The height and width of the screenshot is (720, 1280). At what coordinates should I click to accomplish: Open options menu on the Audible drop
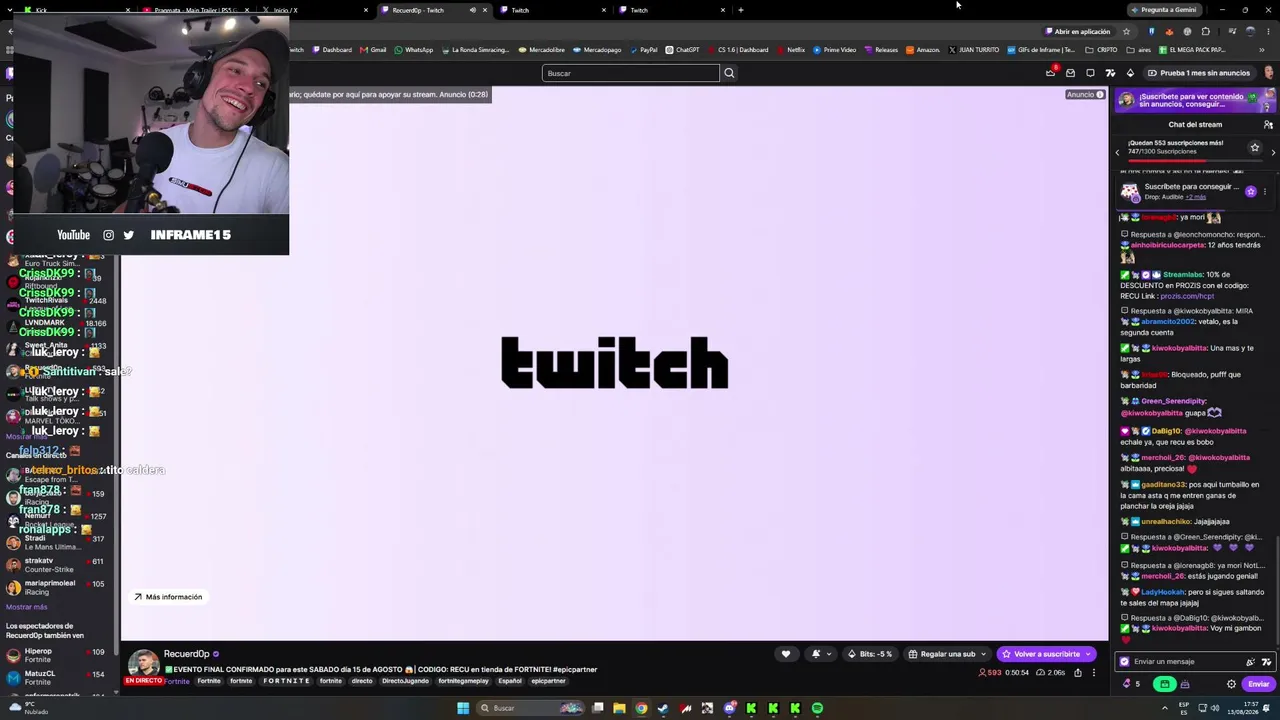1265,191
